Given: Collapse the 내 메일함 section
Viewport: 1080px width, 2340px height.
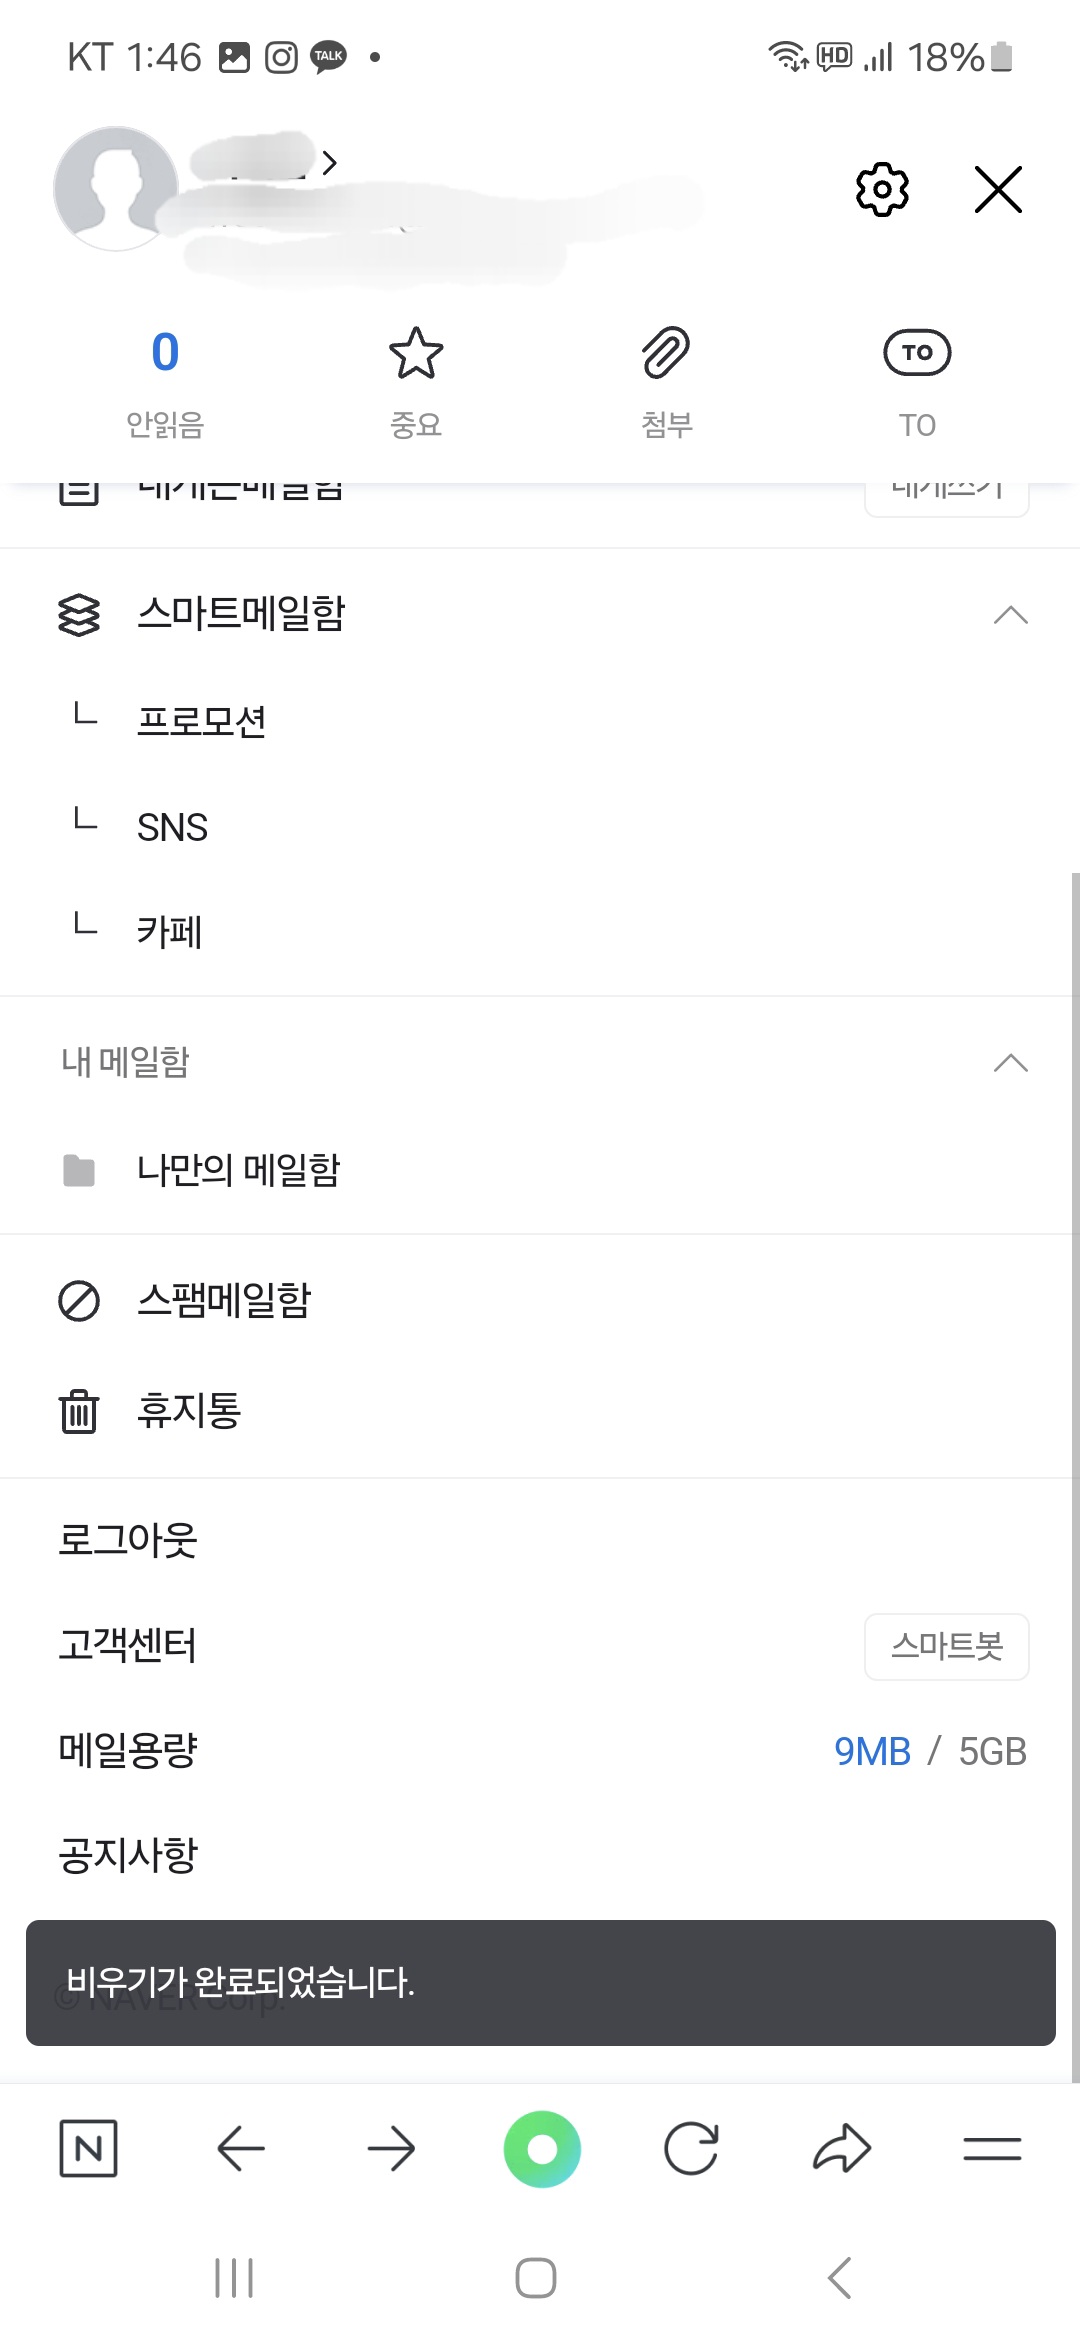Looking at the screenshot, I should coord(1010,1062).
